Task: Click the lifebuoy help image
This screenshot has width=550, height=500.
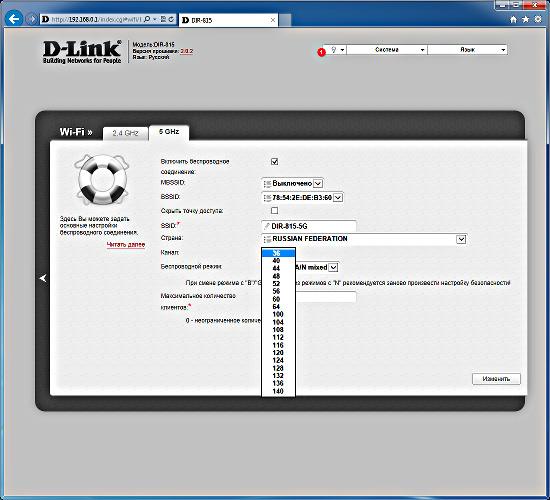Action: coord(101,180)
